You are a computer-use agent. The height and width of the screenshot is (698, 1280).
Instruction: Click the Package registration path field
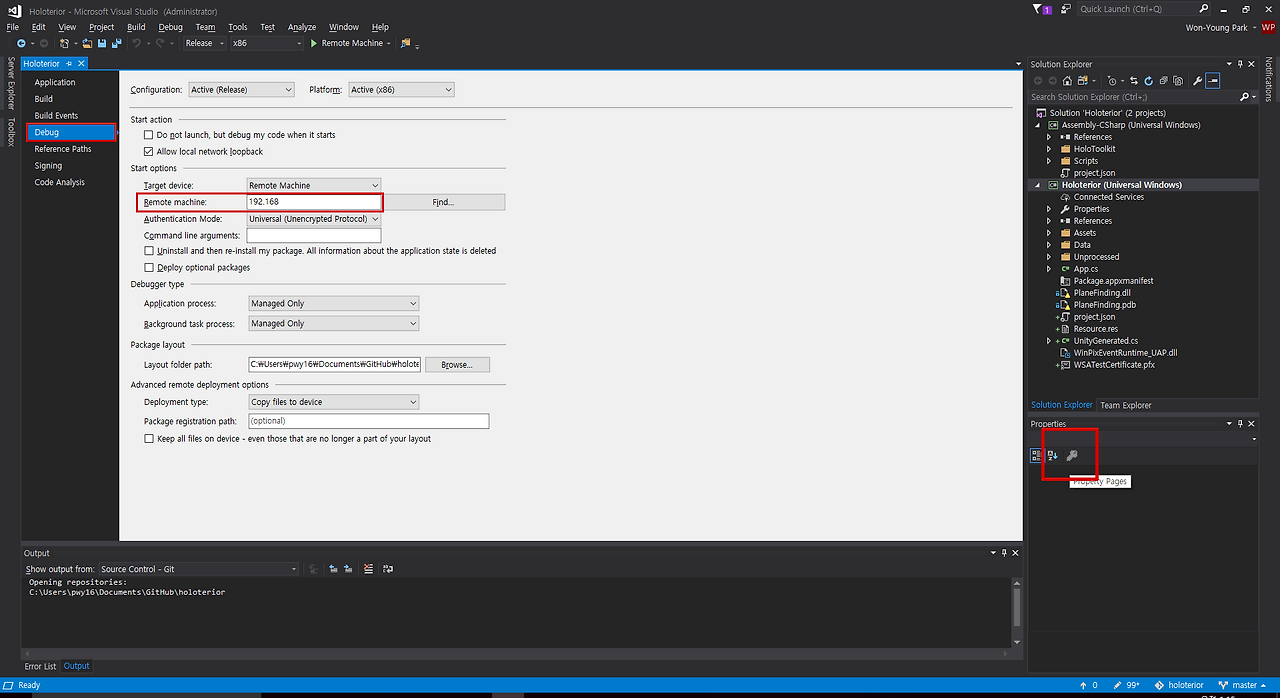click(x=368, y=421)
